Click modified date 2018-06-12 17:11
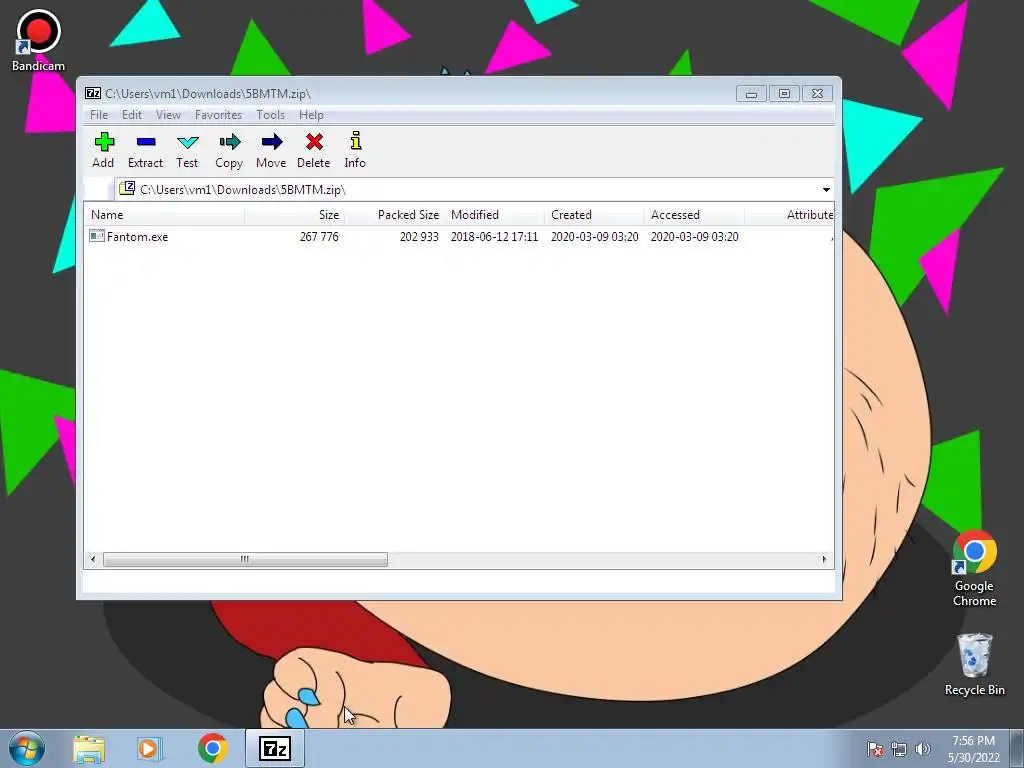The height and width of the screenshot is (768, 1024). coord(494,236)
